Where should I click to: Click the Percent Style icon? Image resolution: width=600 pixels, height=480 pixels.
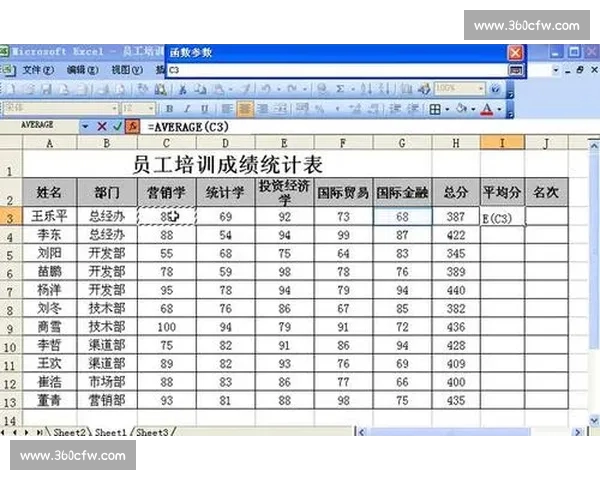click(320, 109)
